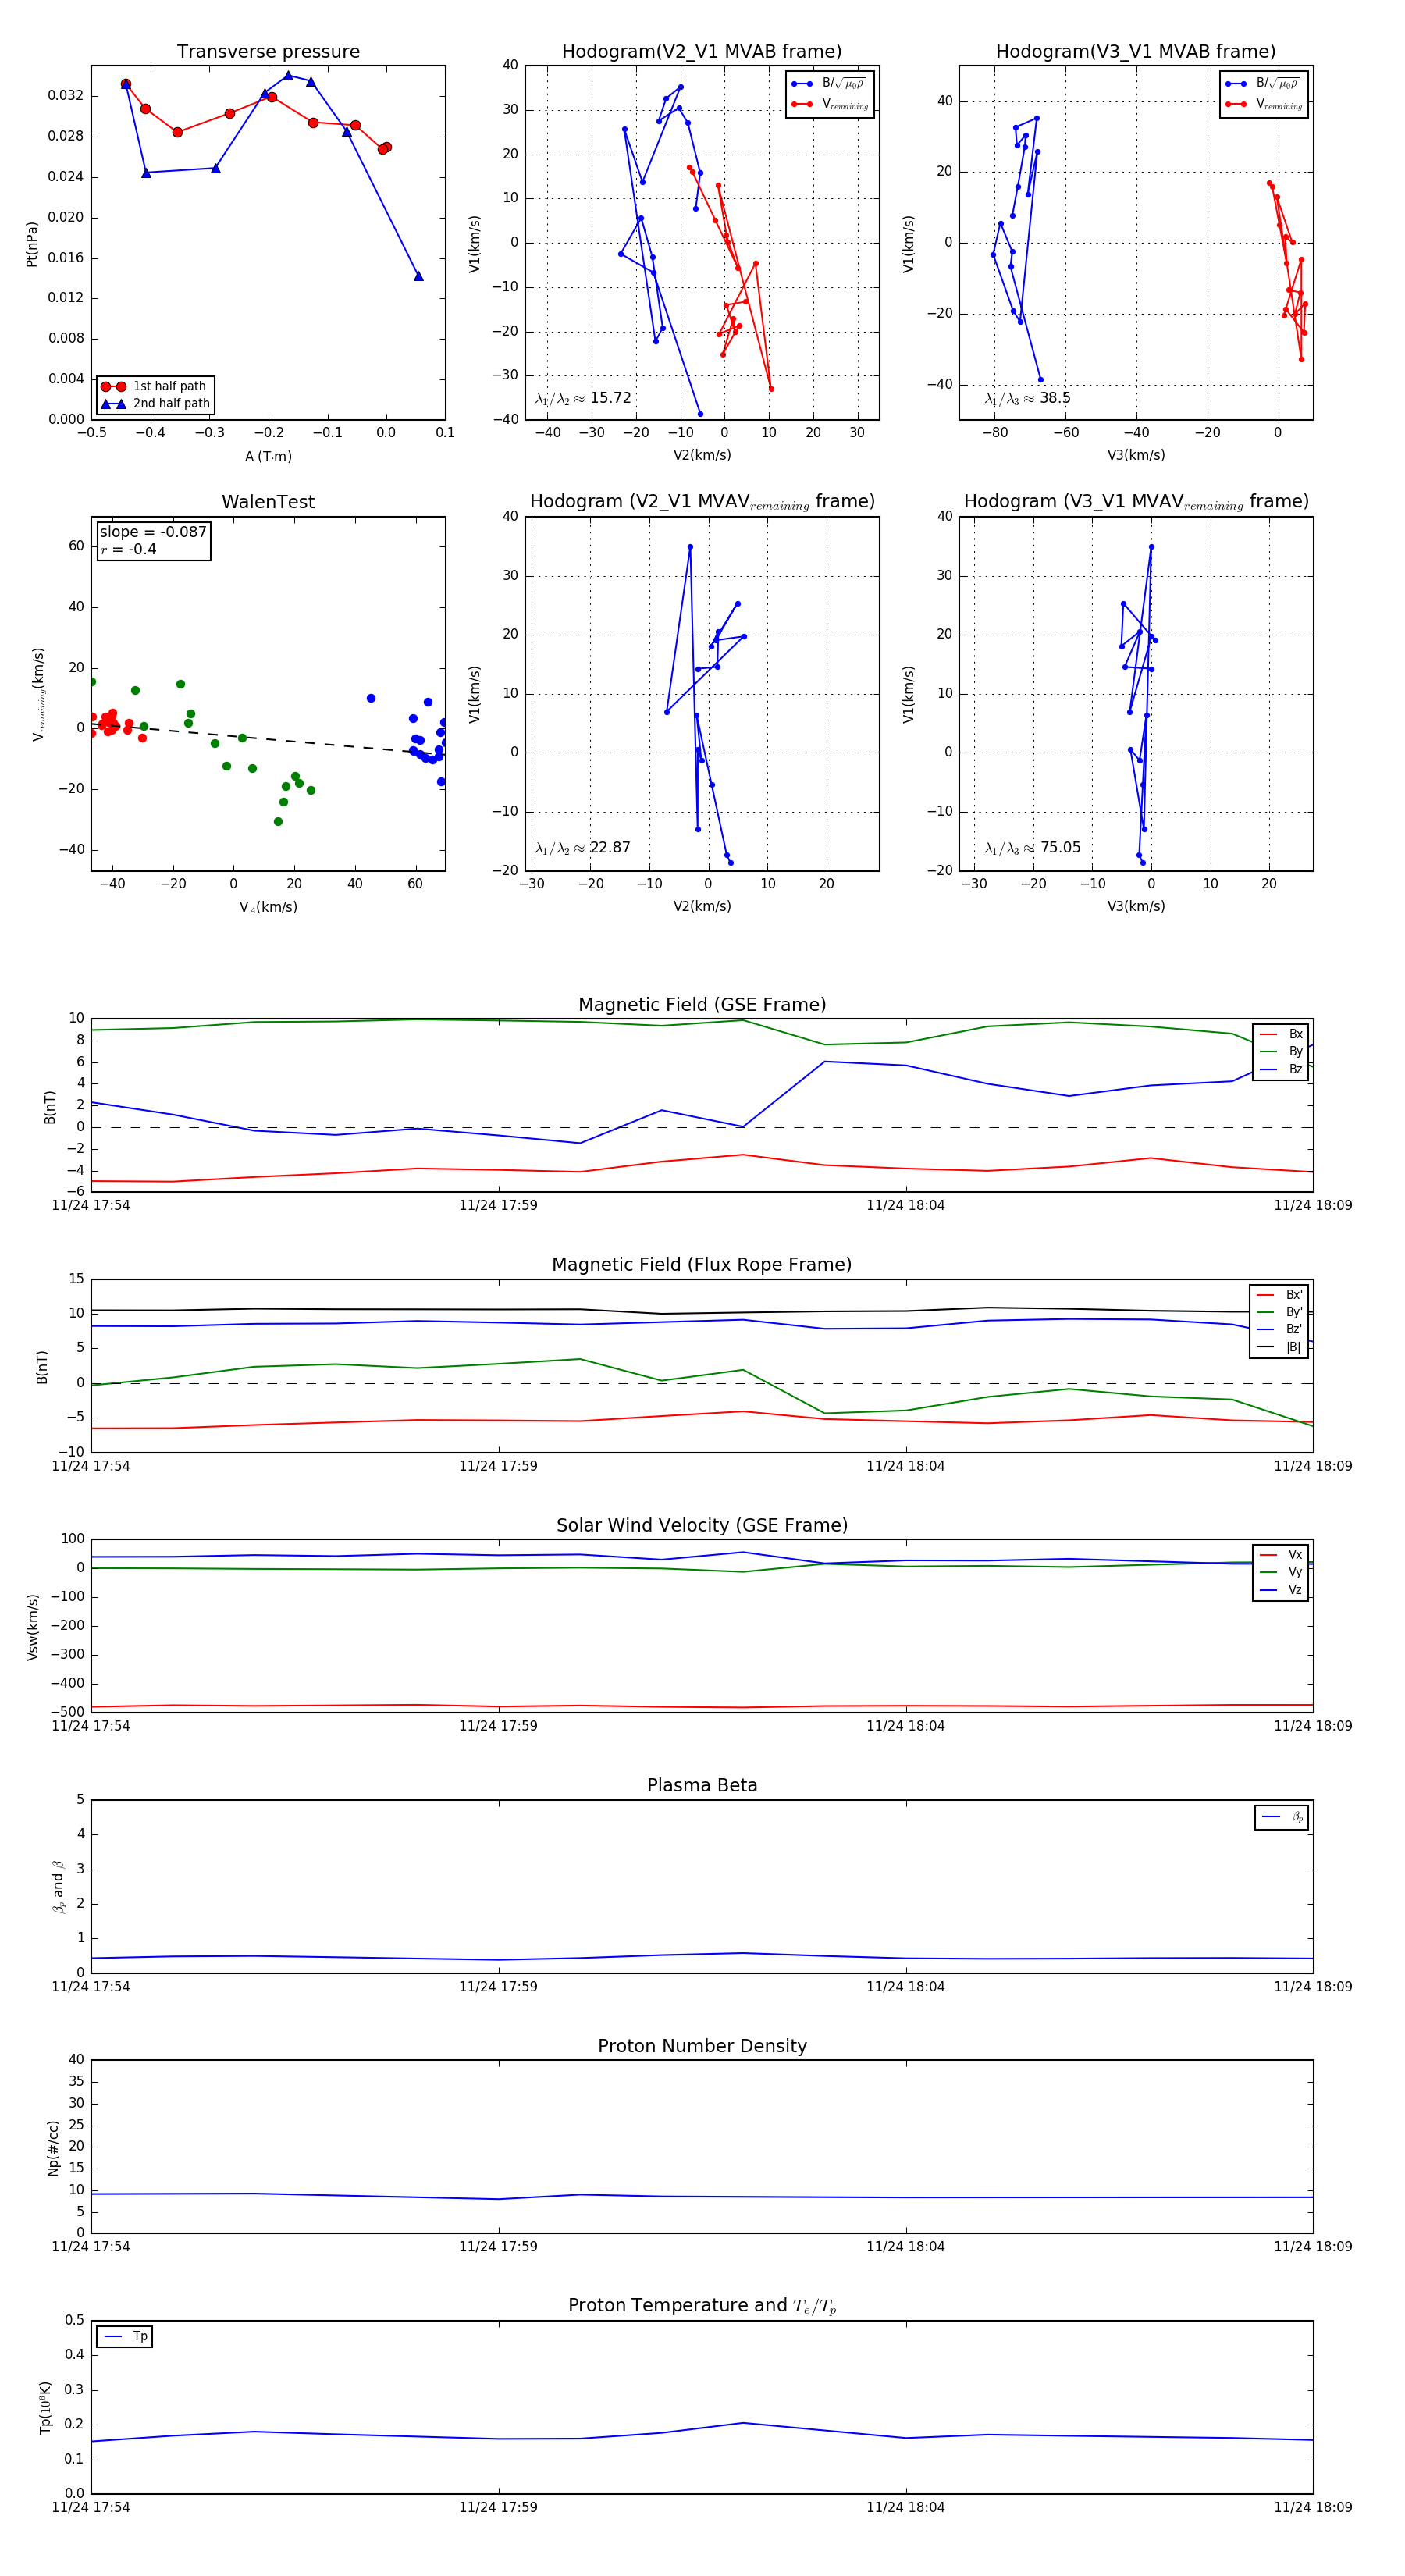Screen dimensions: 1405x2576
Task: Click the 'WalenTest' plot title
Action: coord(268,502)
